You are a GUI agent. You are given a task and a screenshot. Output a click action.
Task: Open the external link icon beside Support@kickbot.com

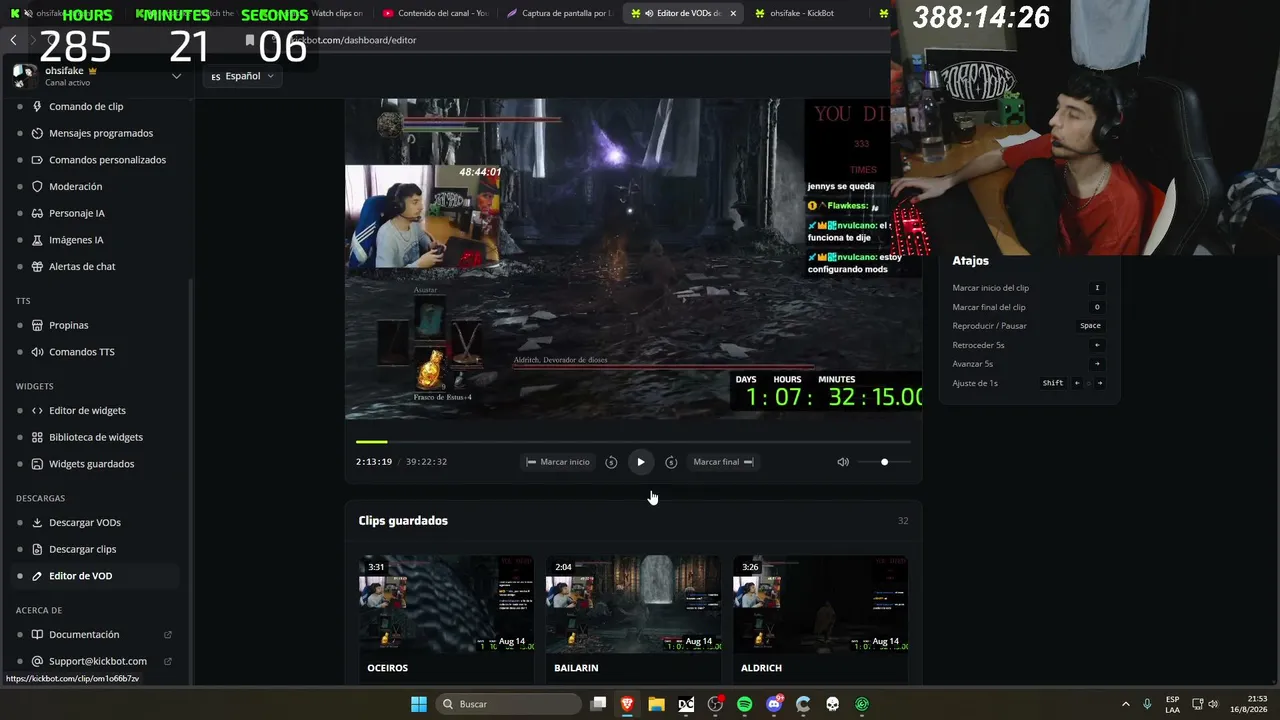point(168,661)
